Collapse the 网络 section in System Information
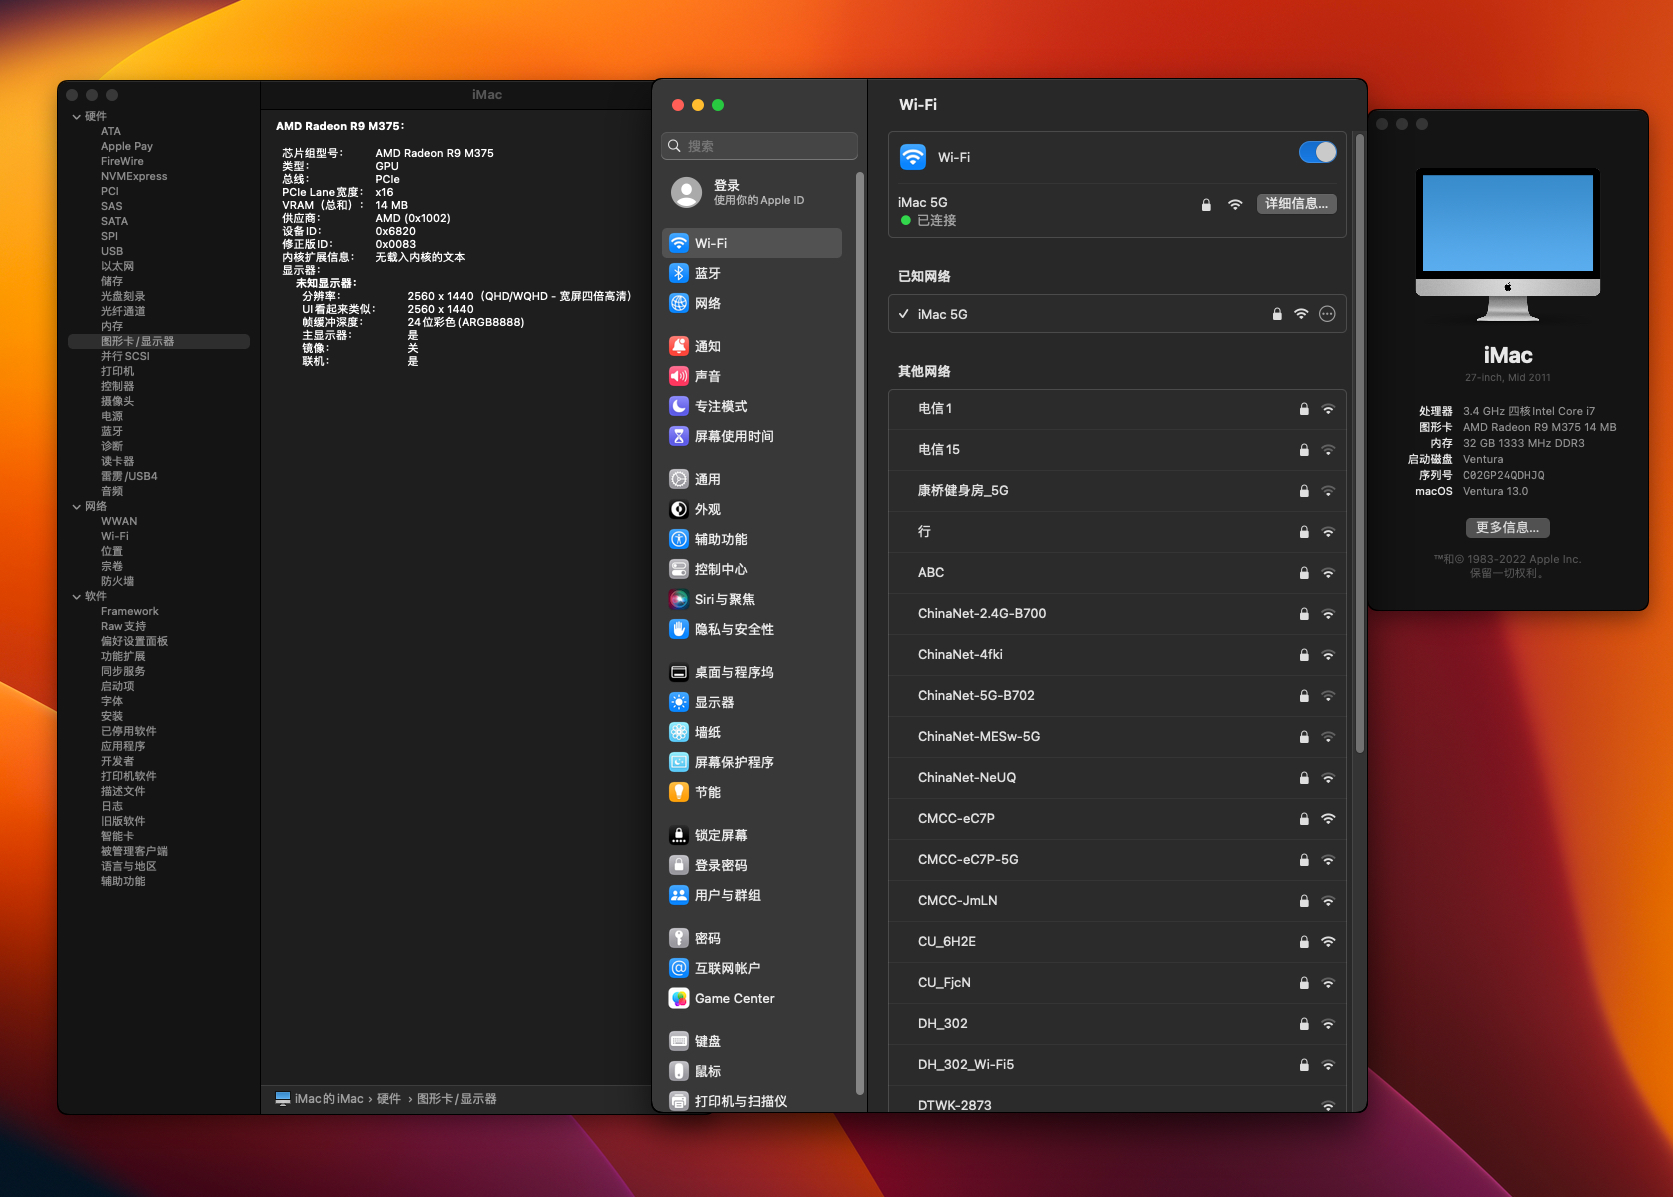 click(x=77, y=507)
